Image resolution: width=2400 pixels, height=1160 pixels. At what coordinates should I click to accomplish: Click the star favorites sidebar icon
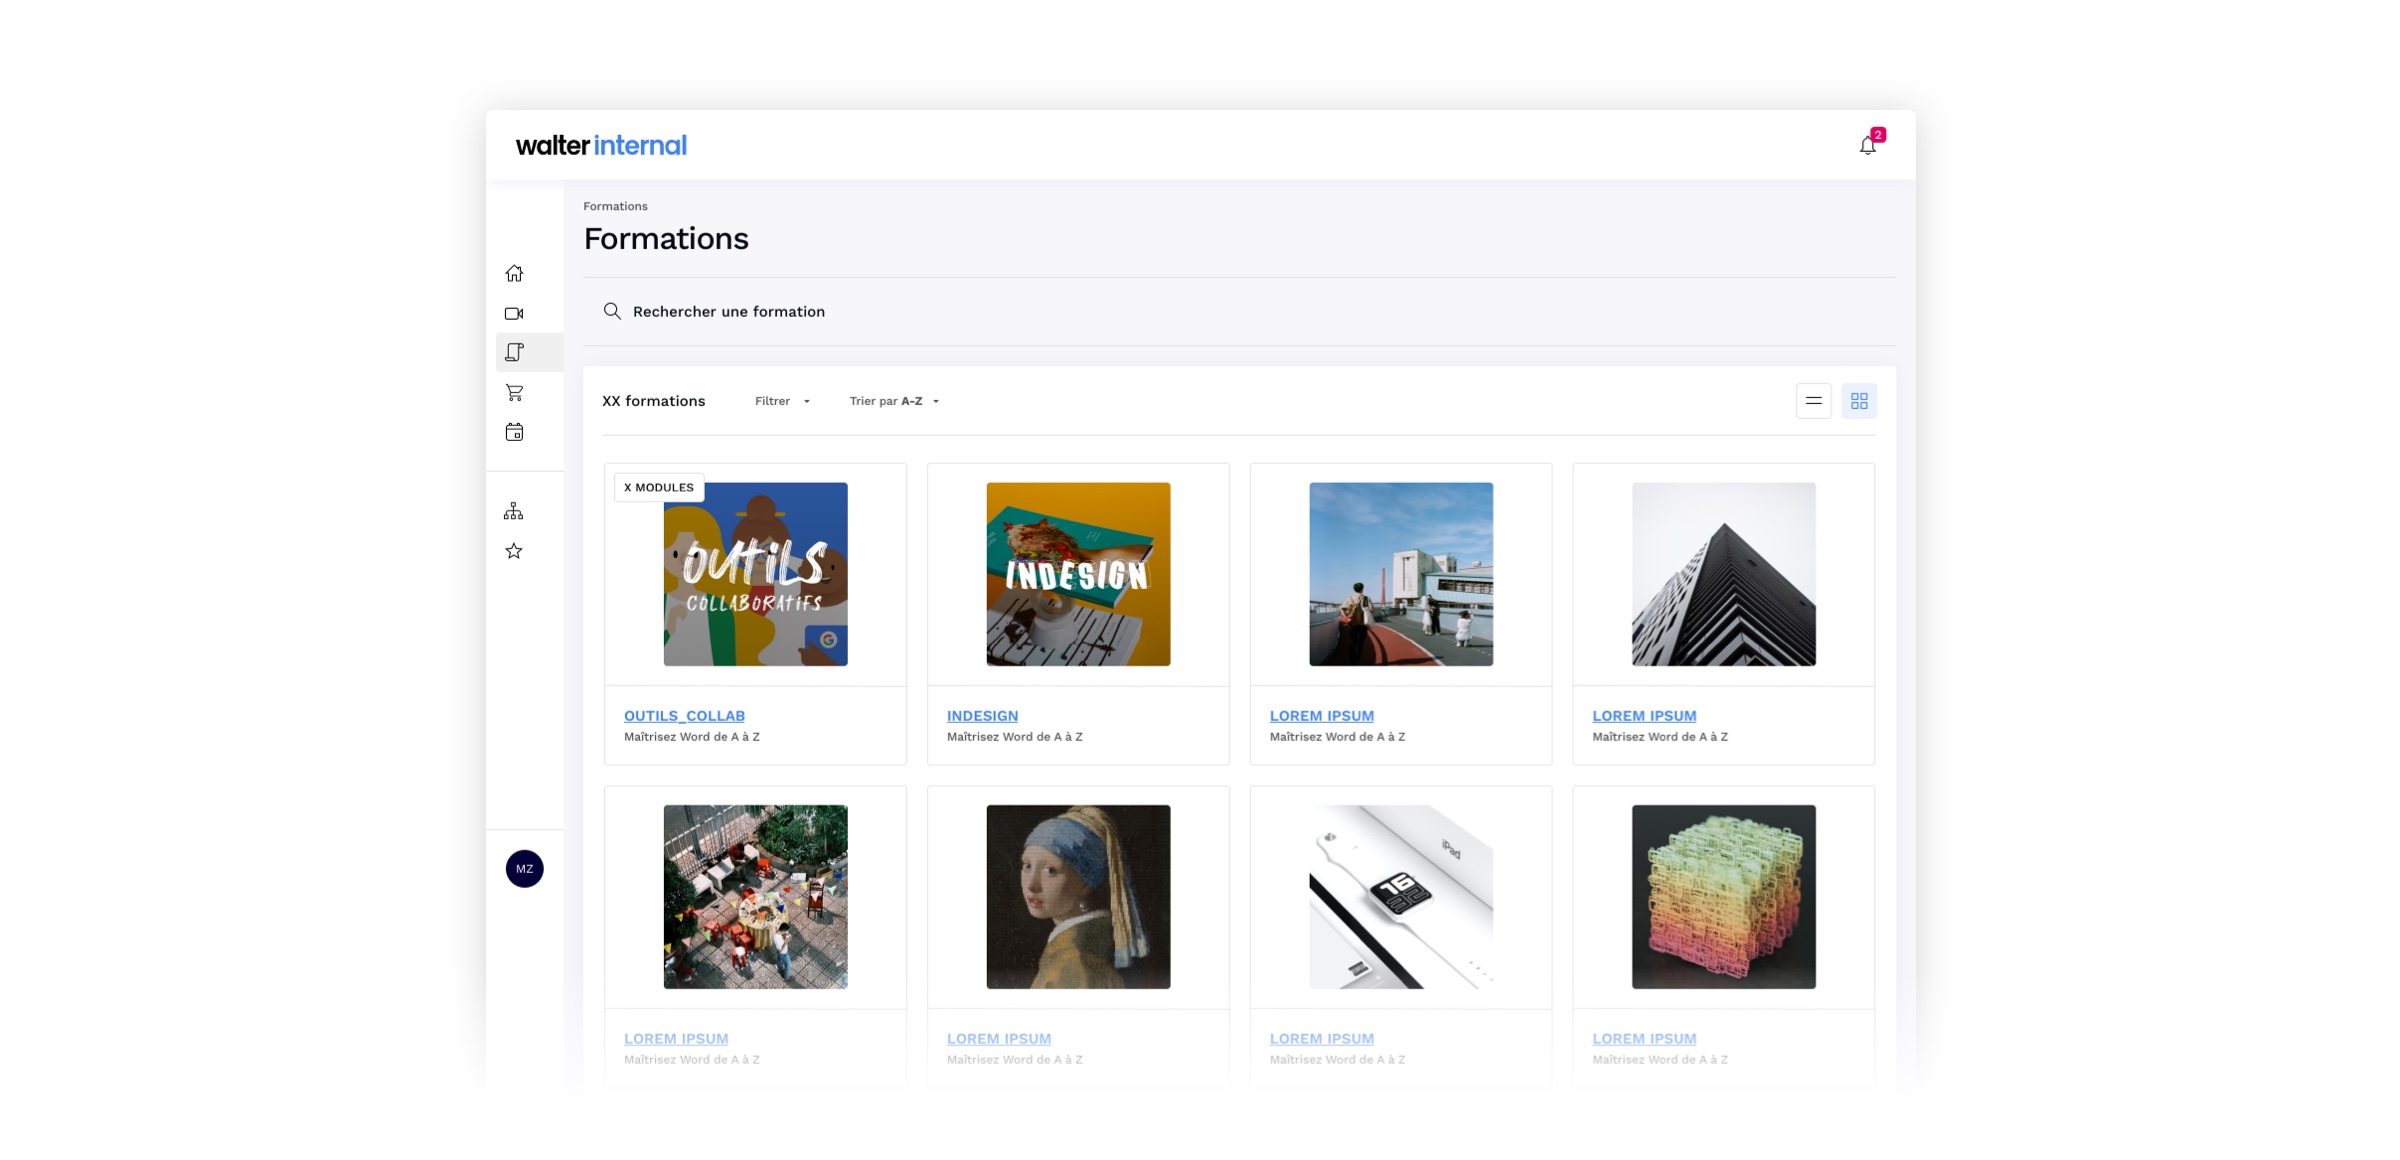[x=514, y=551]
